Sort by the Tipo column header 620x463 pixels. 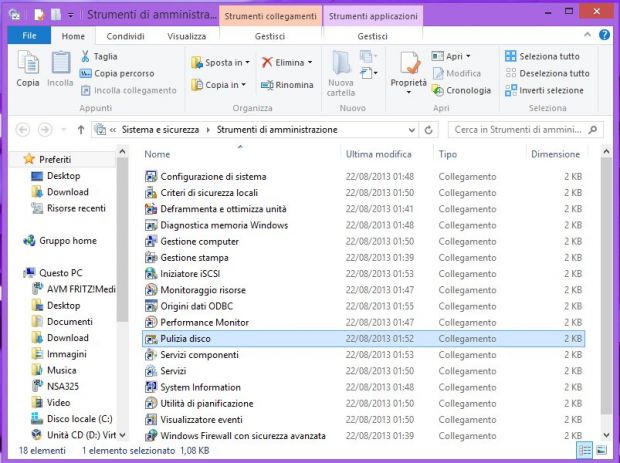[448, 154]
